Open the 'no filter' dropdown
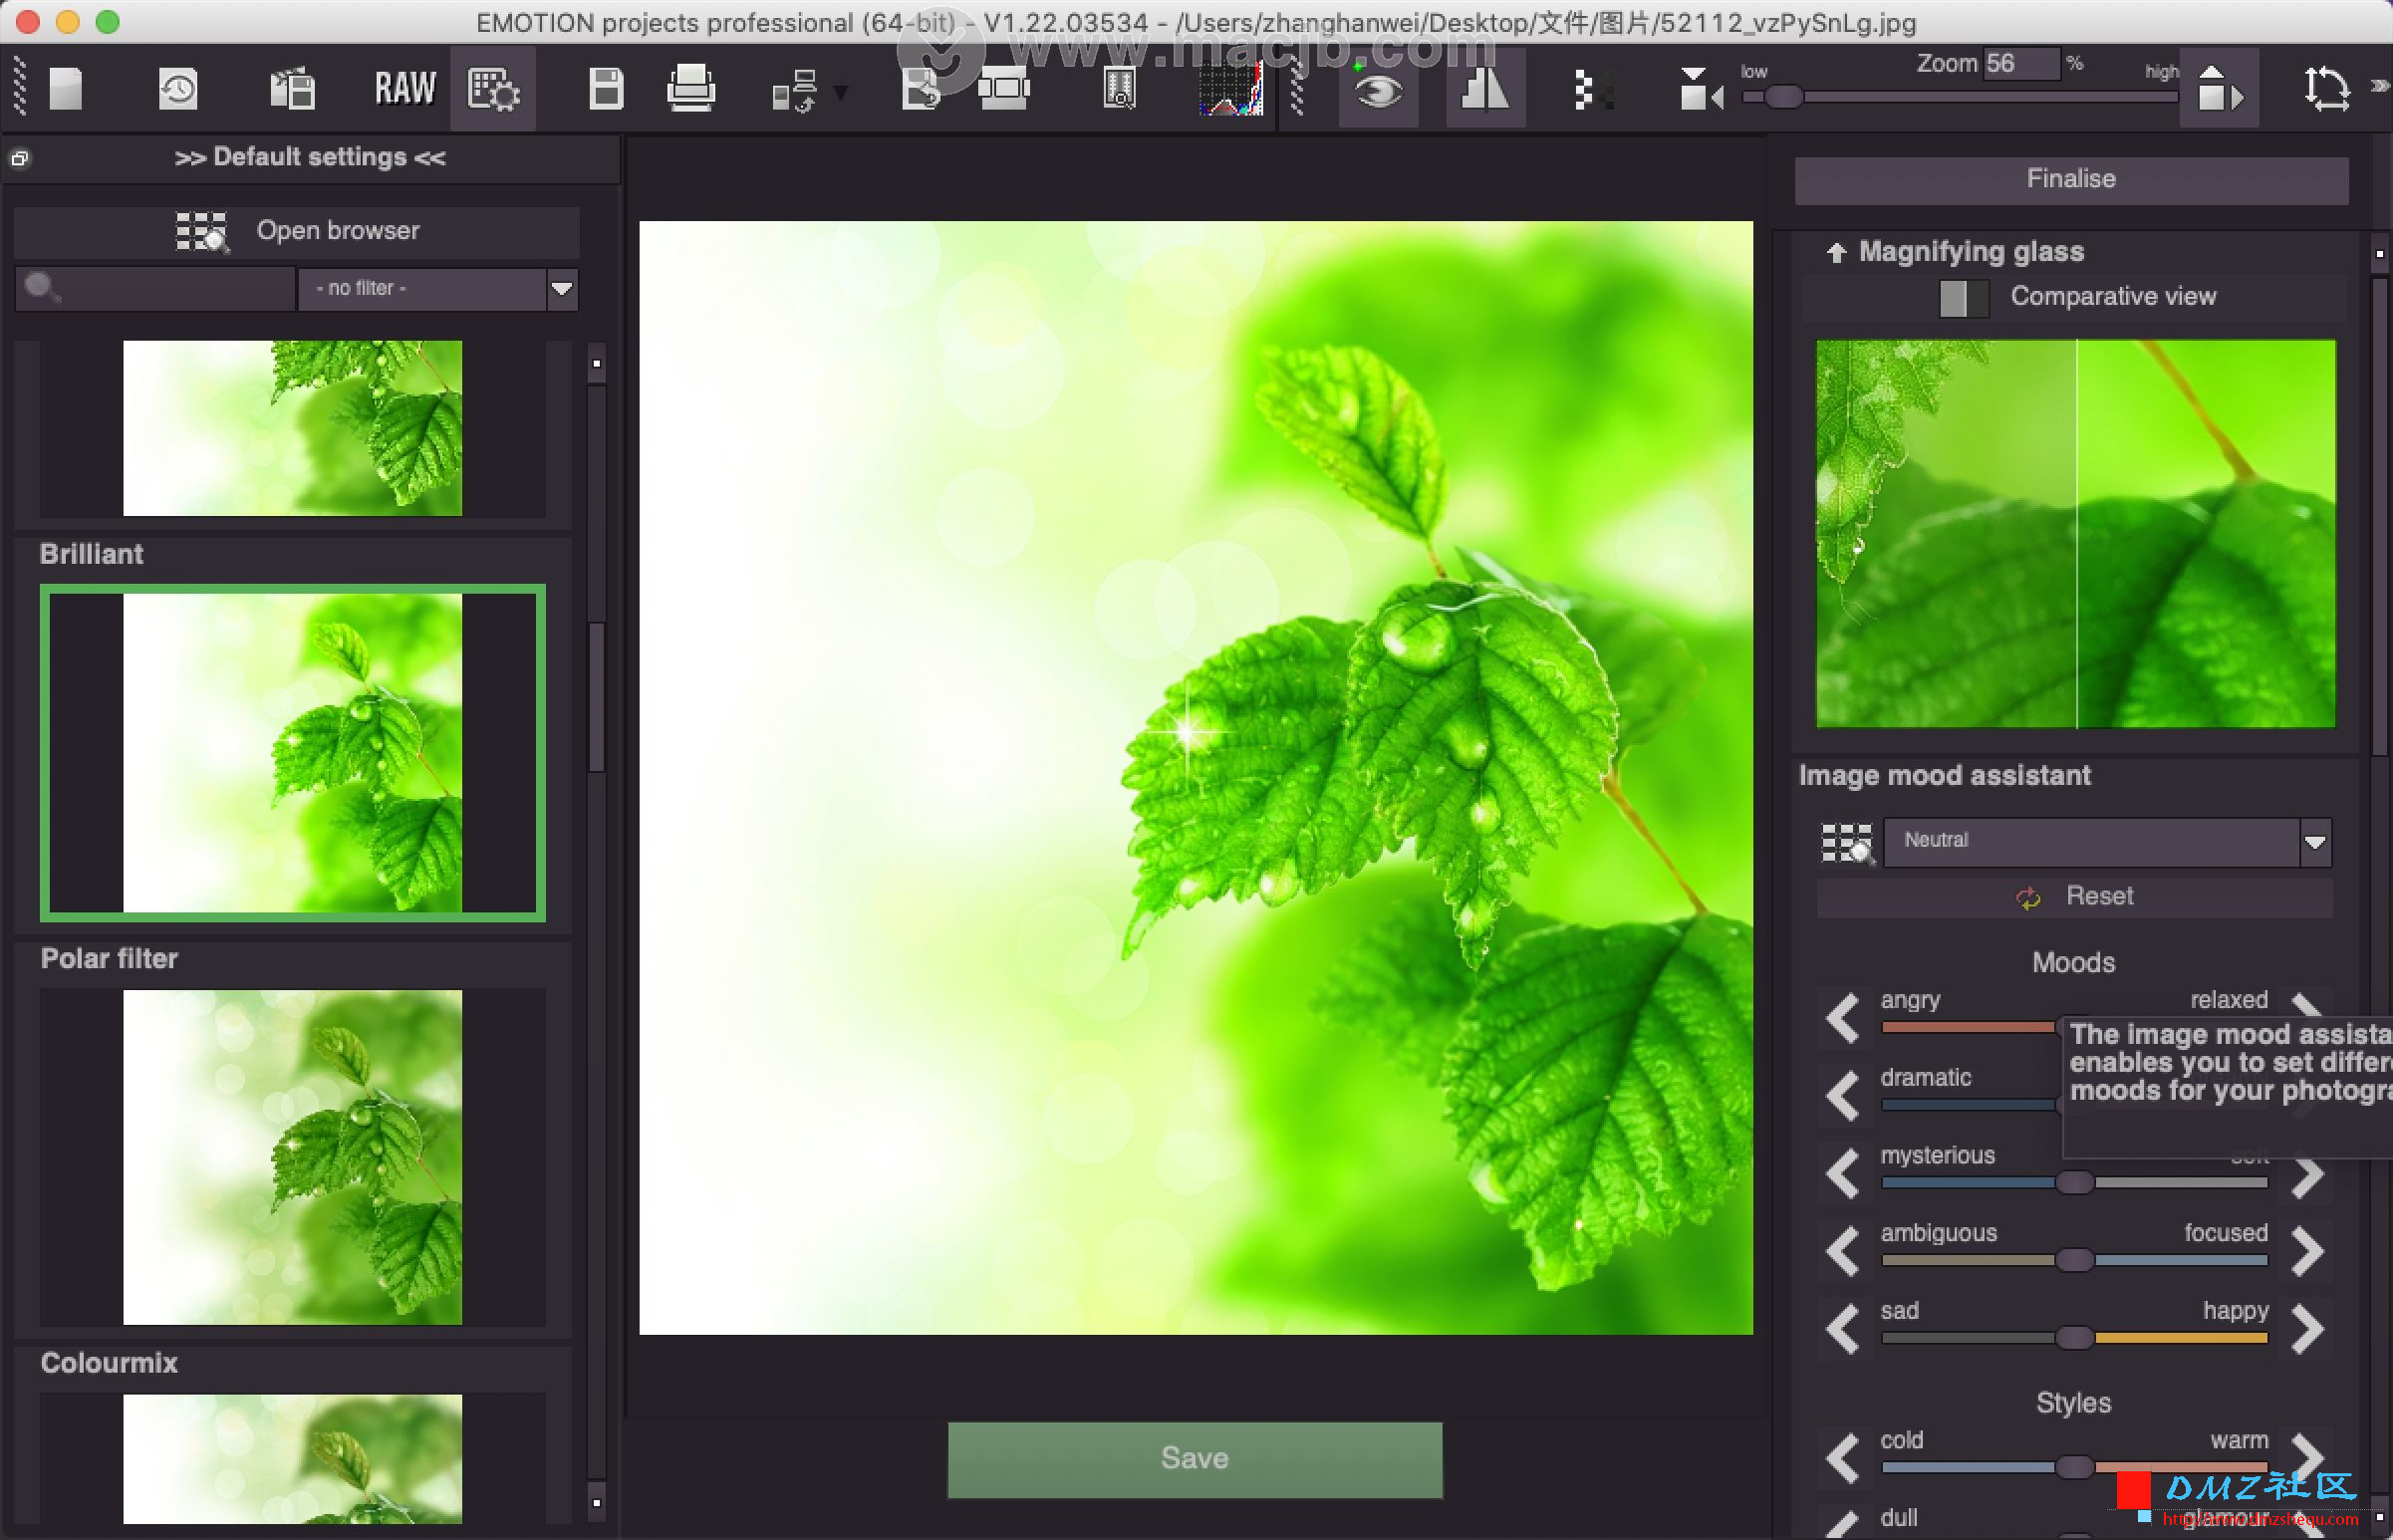This screenshot has height=1540, width=2393. click(x=438, y=288)
